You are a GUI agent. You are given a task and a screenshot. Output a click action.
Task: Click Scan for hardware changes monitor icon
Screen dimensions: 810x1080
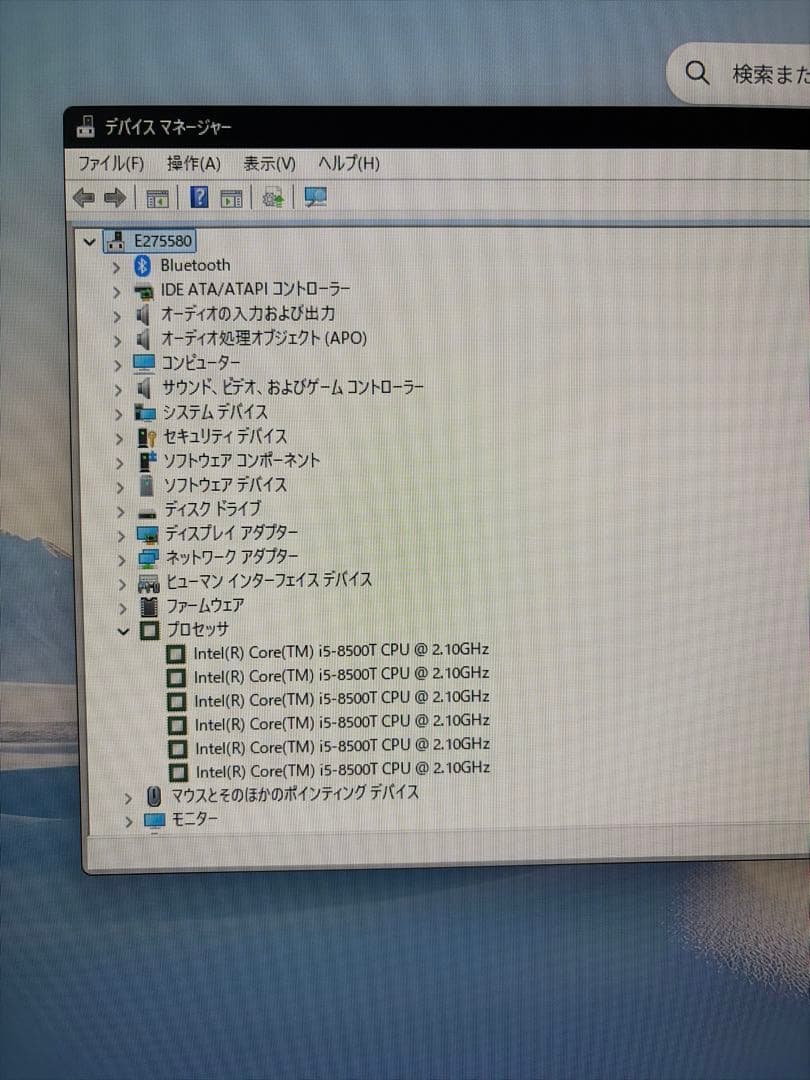tap(315, 198)
